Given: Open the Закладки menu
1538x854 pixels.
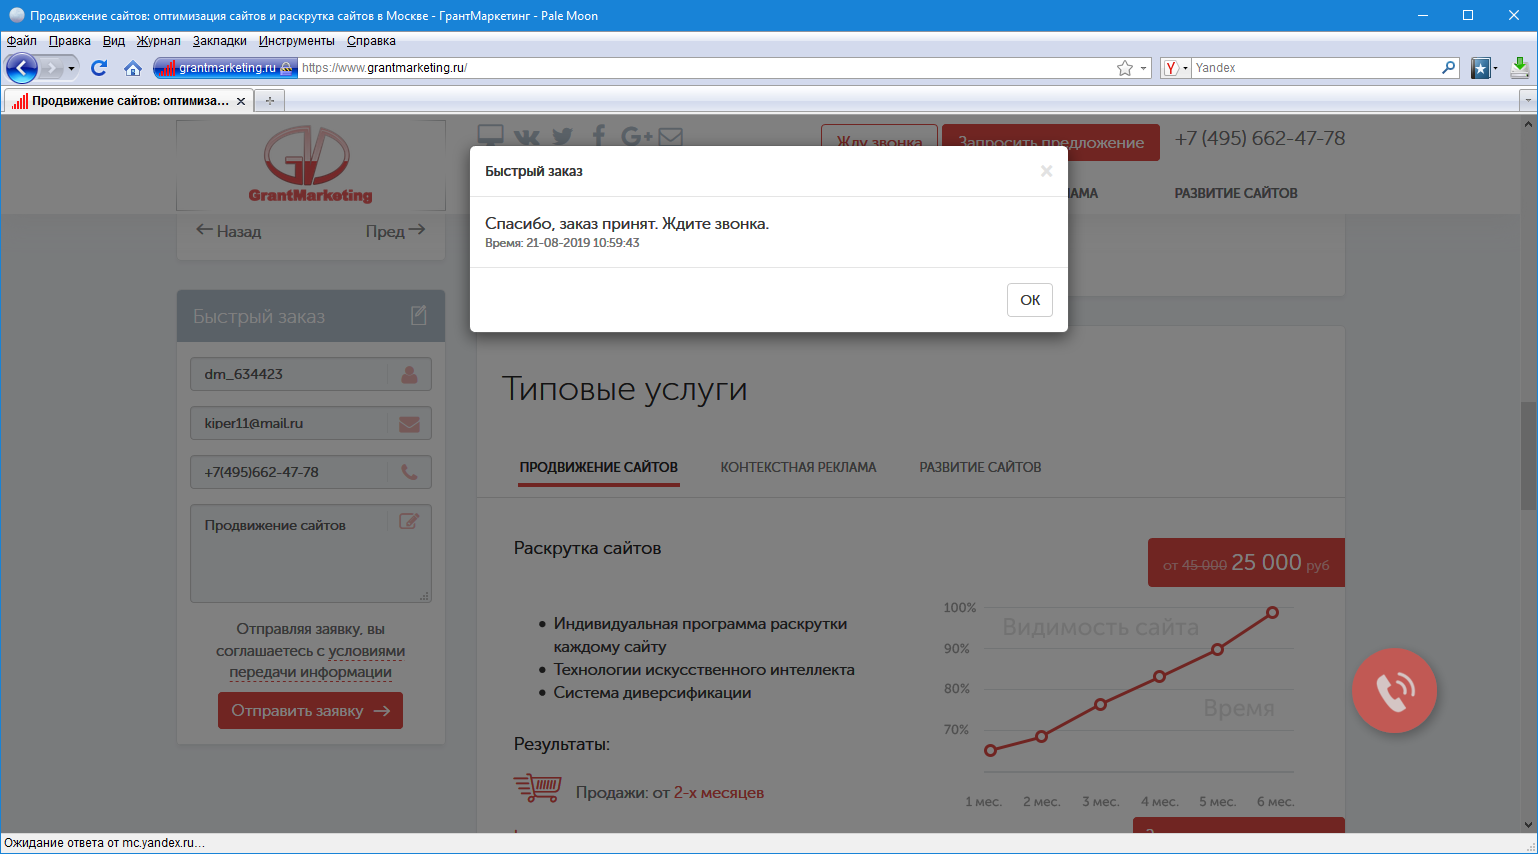Looking at the screenshot, I should [220, 41].
